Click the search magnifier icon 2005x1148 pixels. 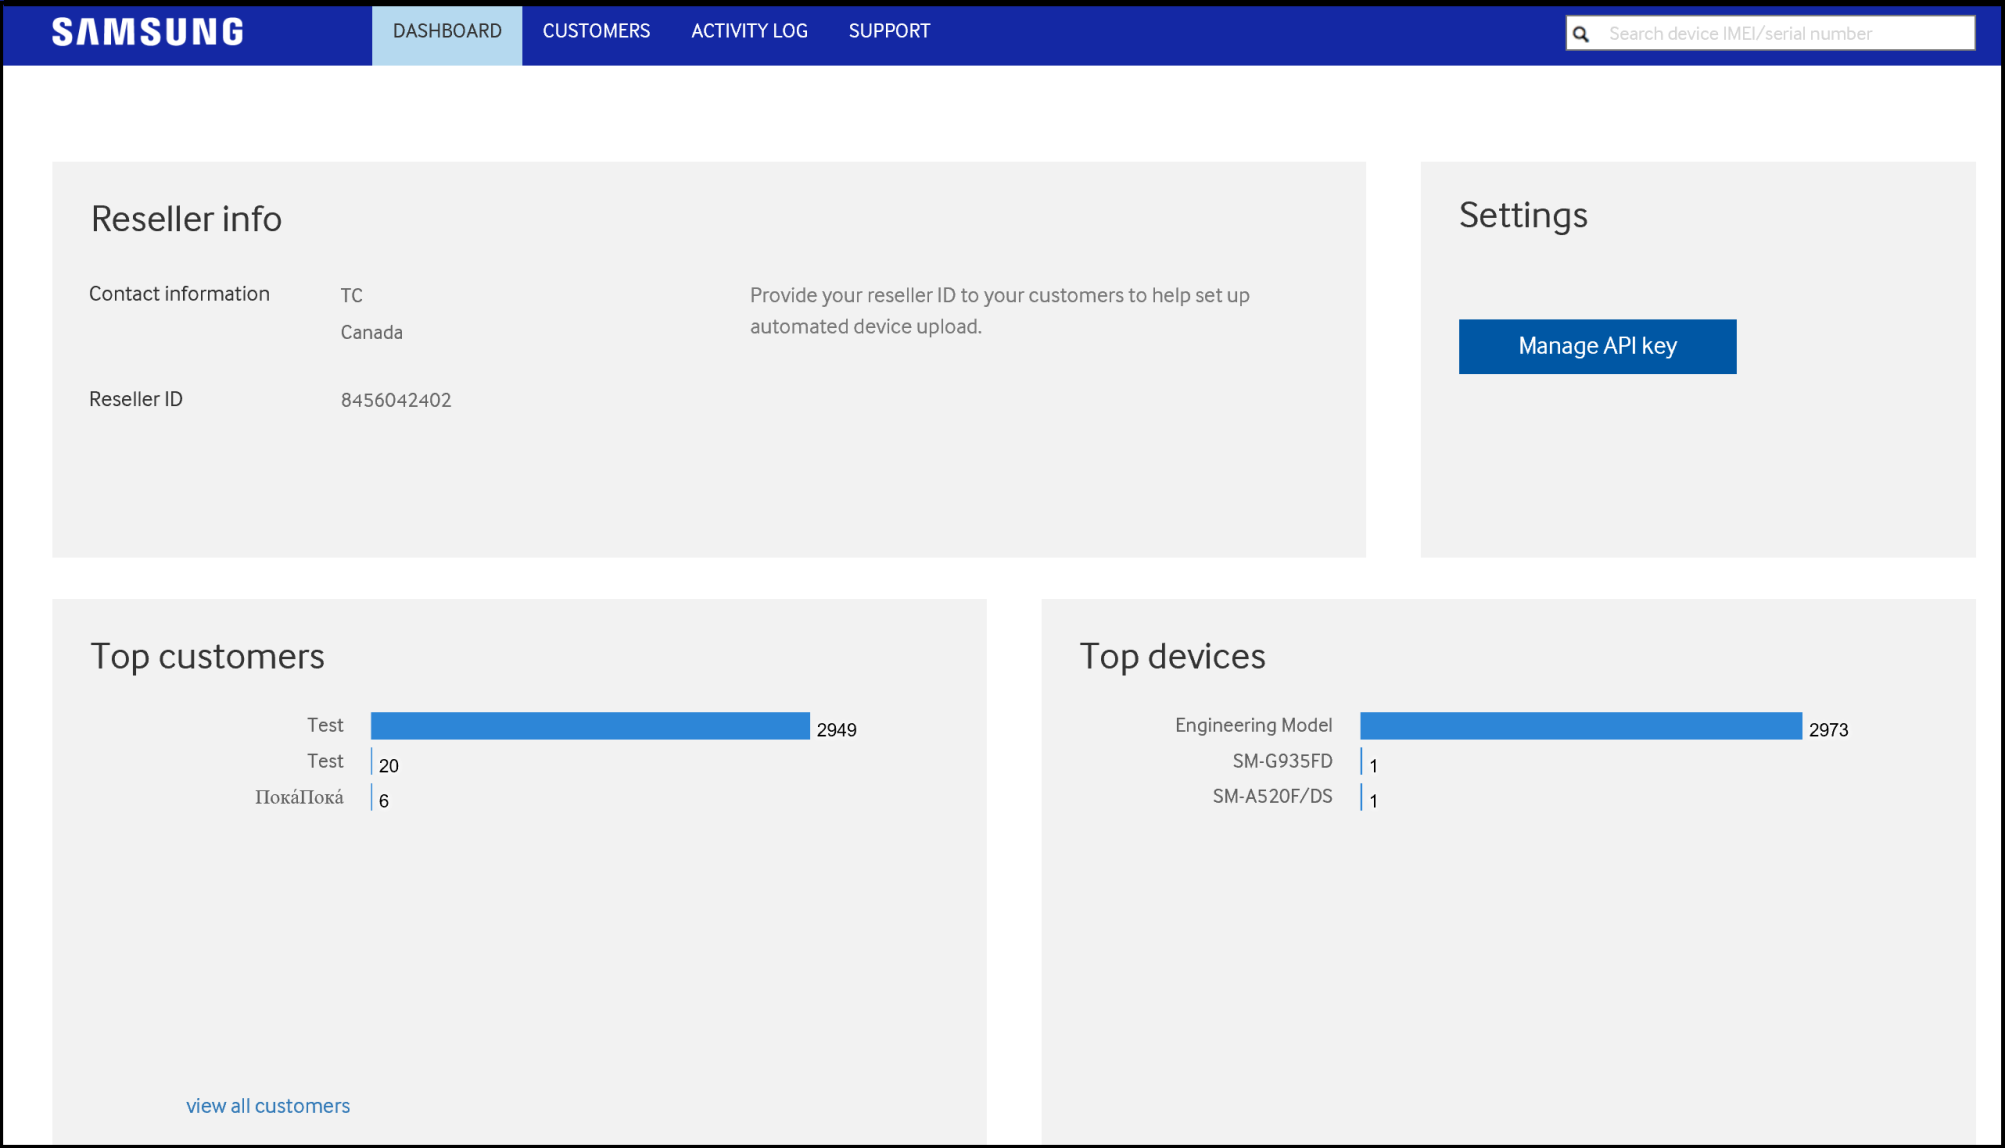coord(1581,34)
